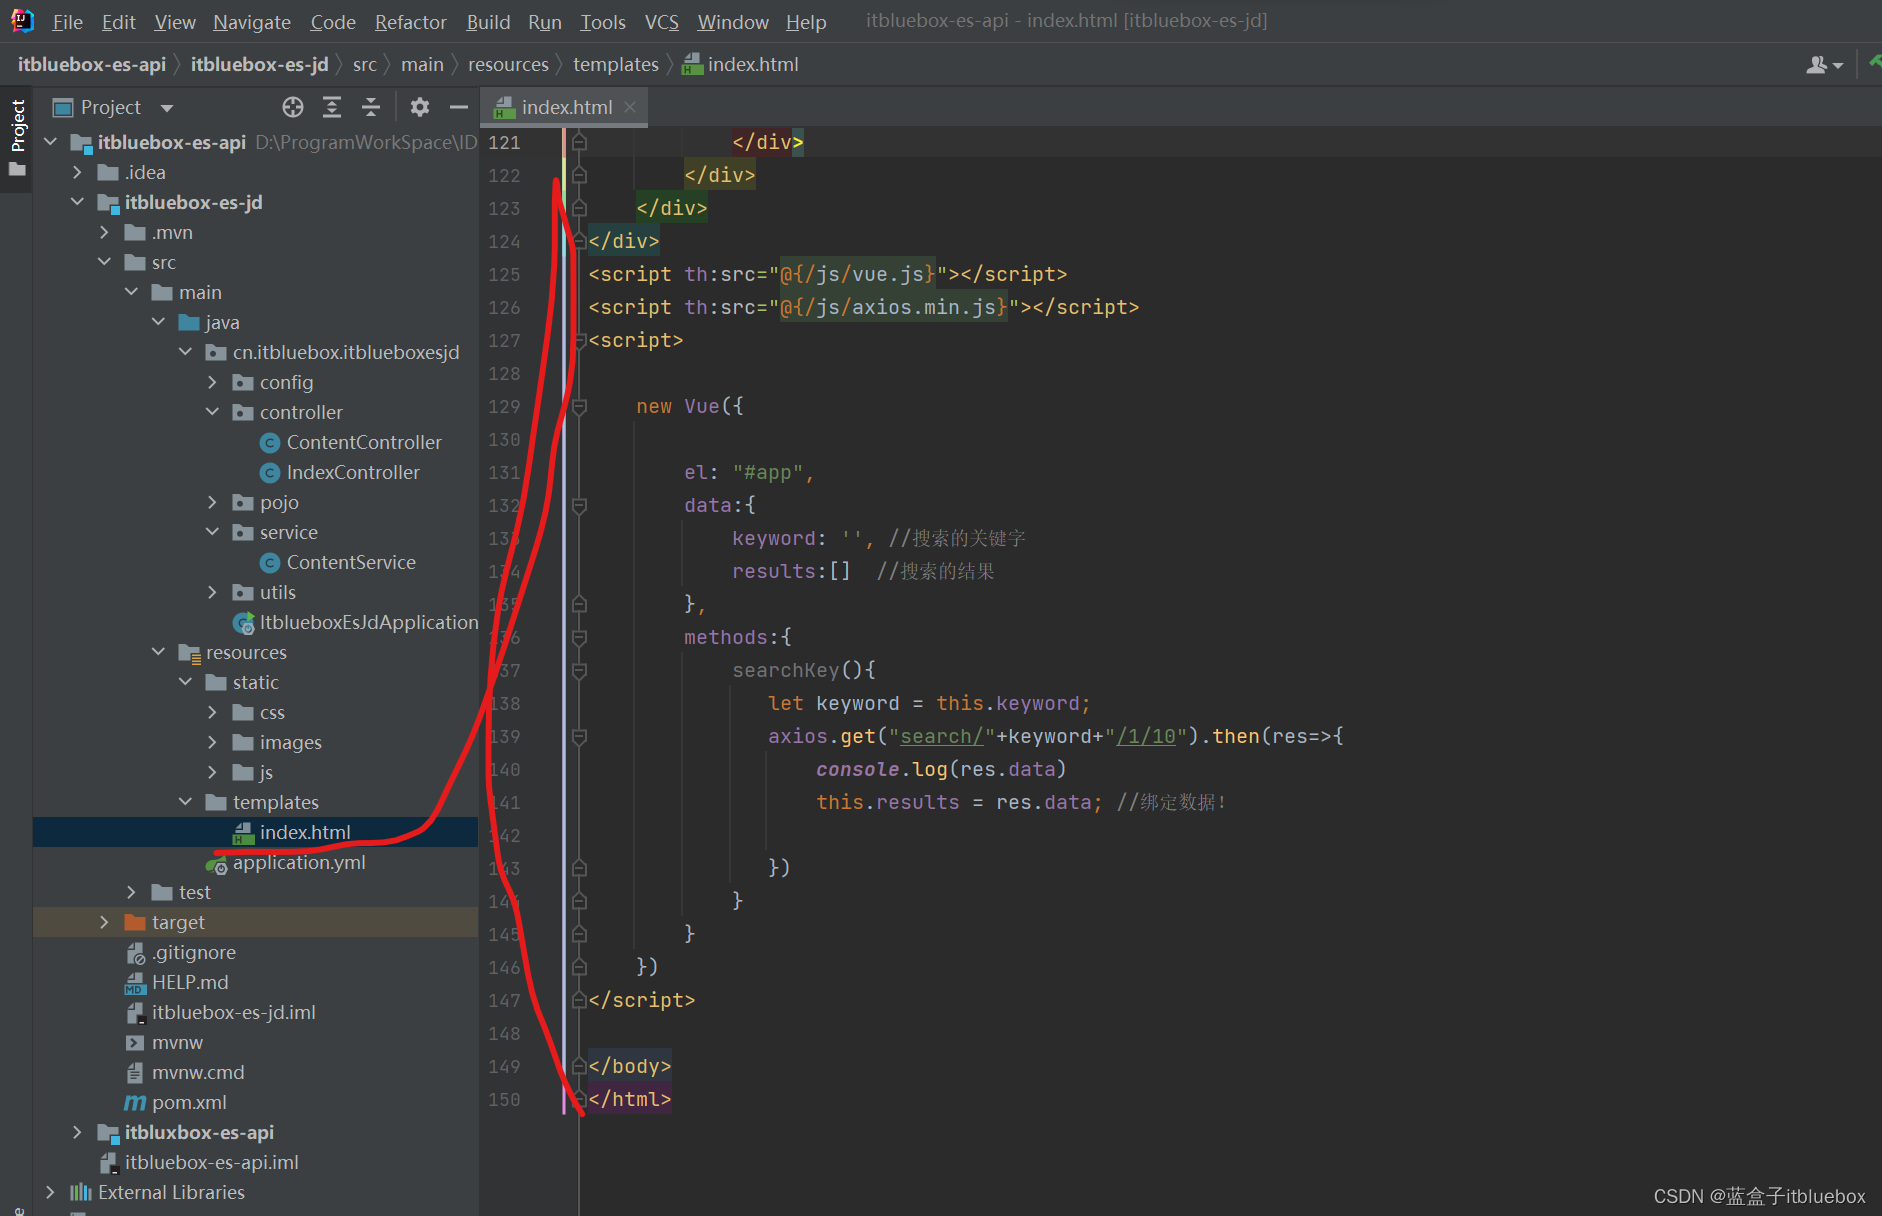
Task: Expand the utils package
Action: coord(212,592)
